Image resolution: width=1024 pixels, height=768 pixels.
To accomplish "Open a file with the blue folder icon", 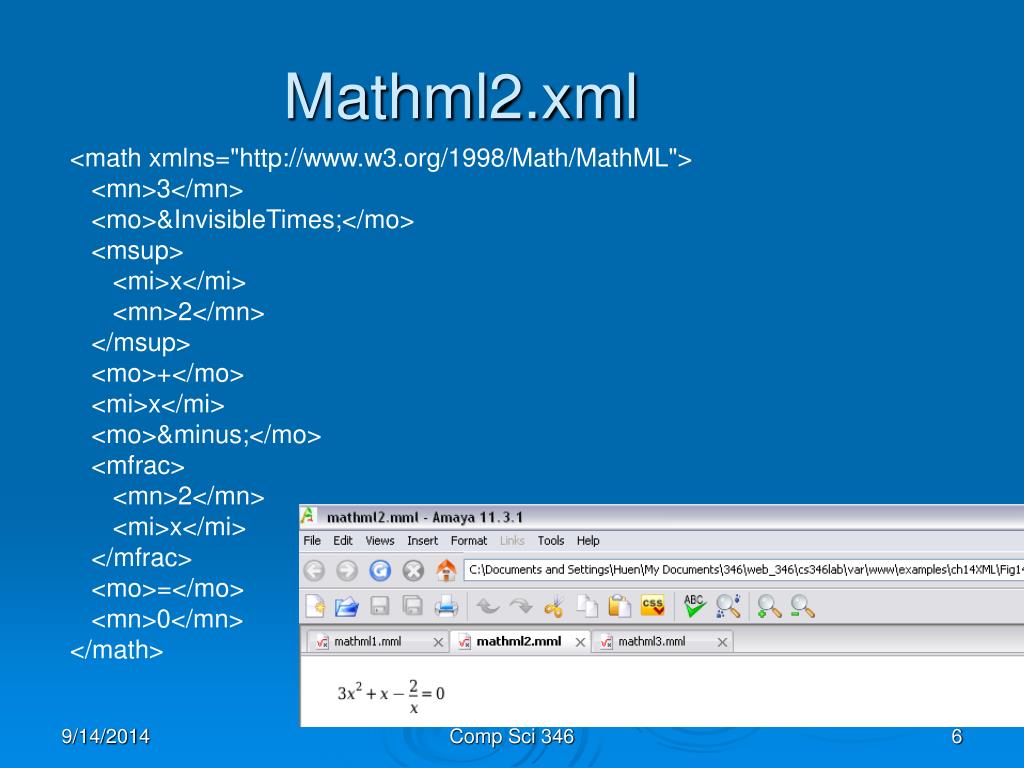I will pos(347,607).
